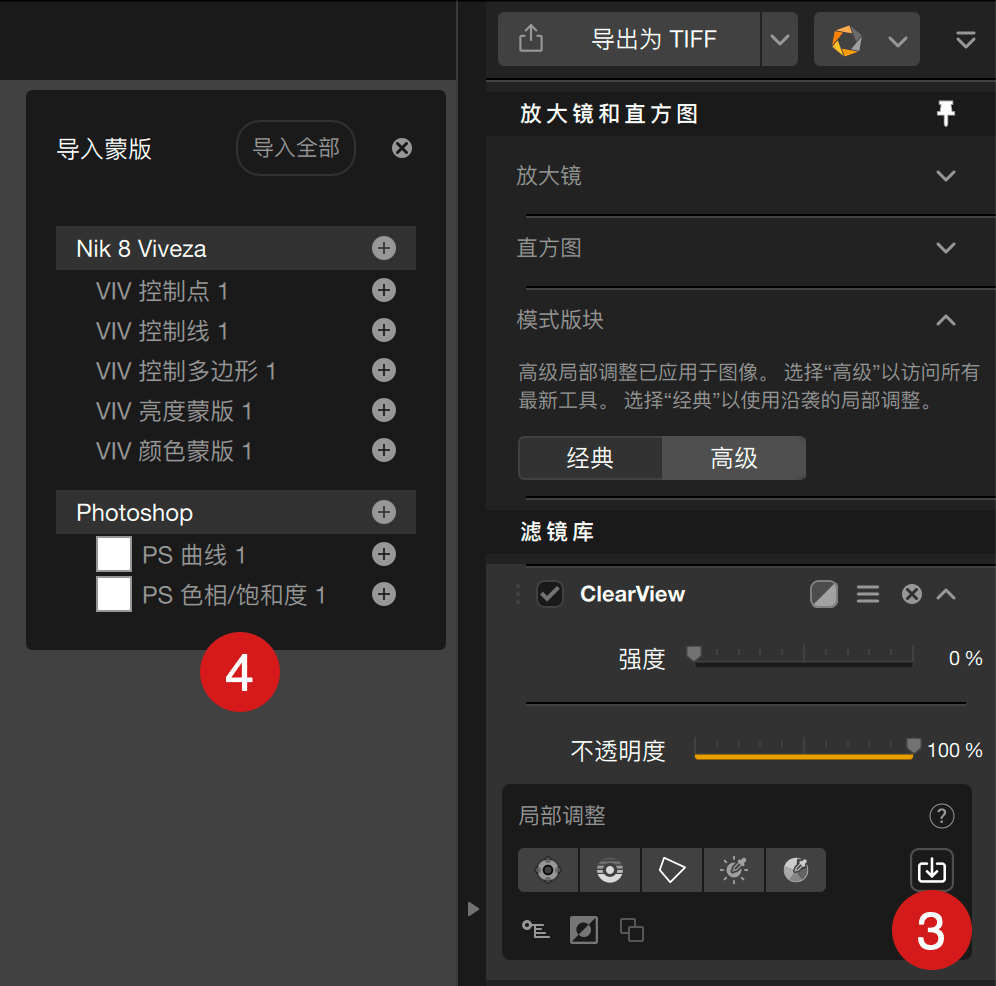
Task: Select PS 曲线 1 label
Action: click(194, 555)
